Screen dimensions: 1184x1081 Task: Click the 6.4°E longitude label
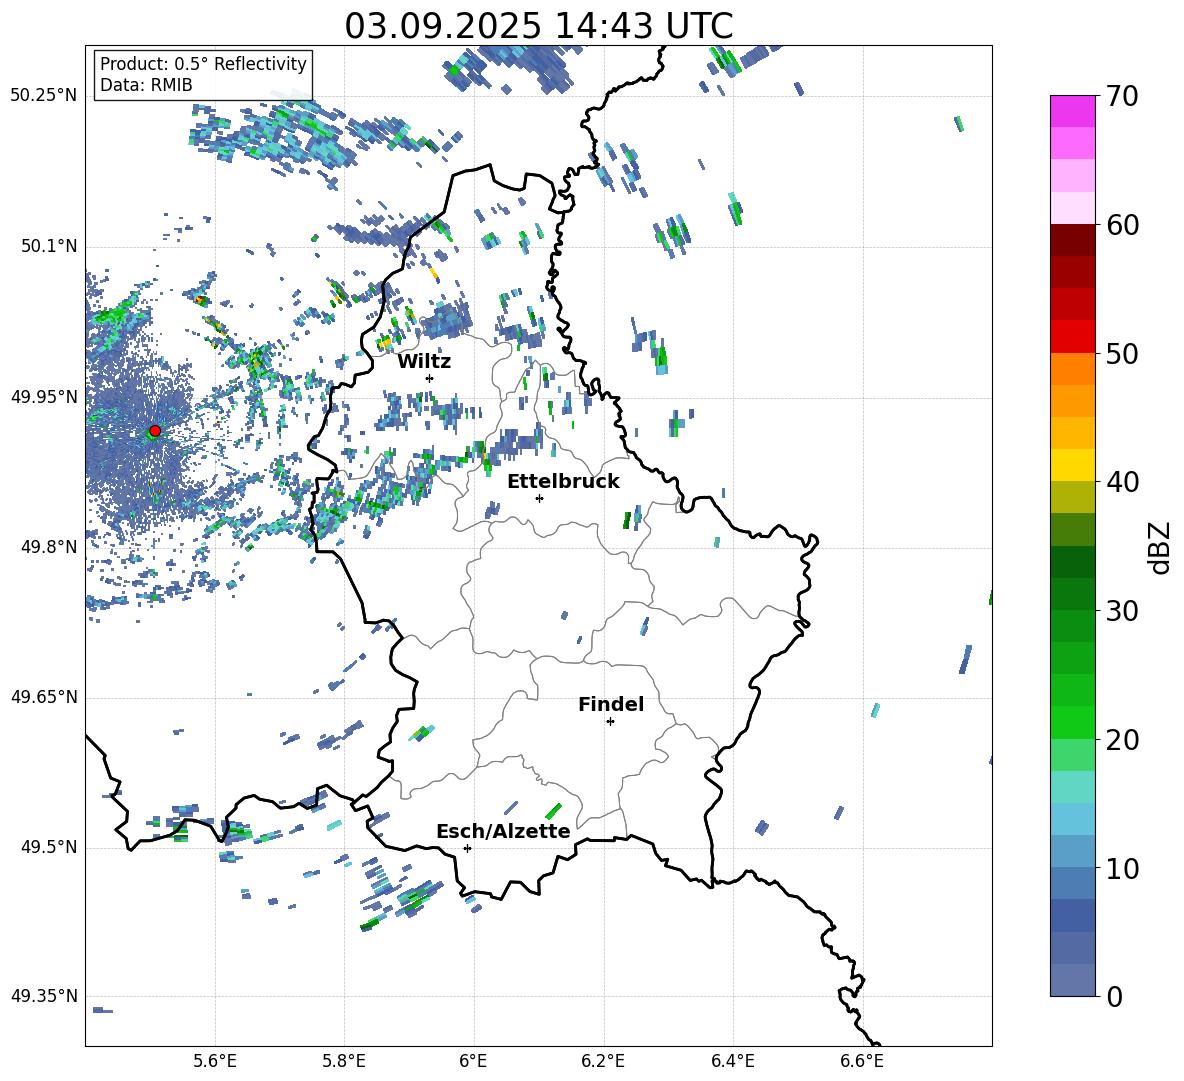point(732,1061)
